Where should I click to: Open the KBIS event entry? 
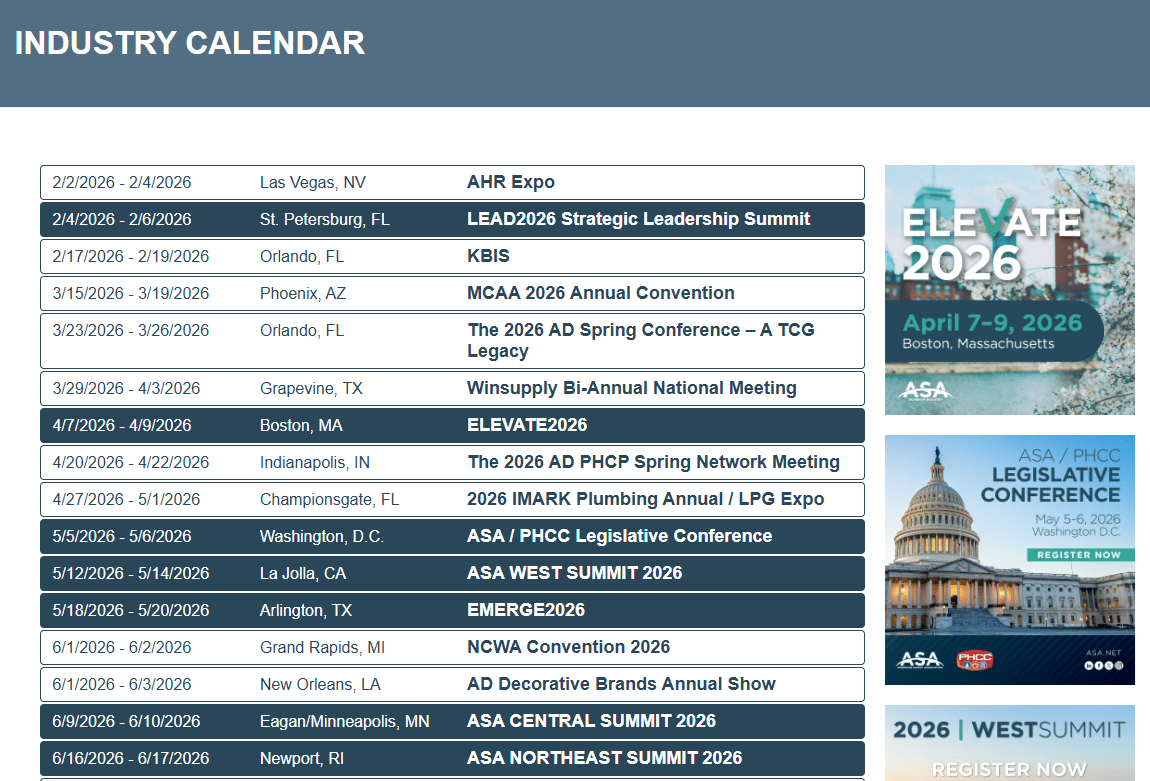click(x=488, y=256)
